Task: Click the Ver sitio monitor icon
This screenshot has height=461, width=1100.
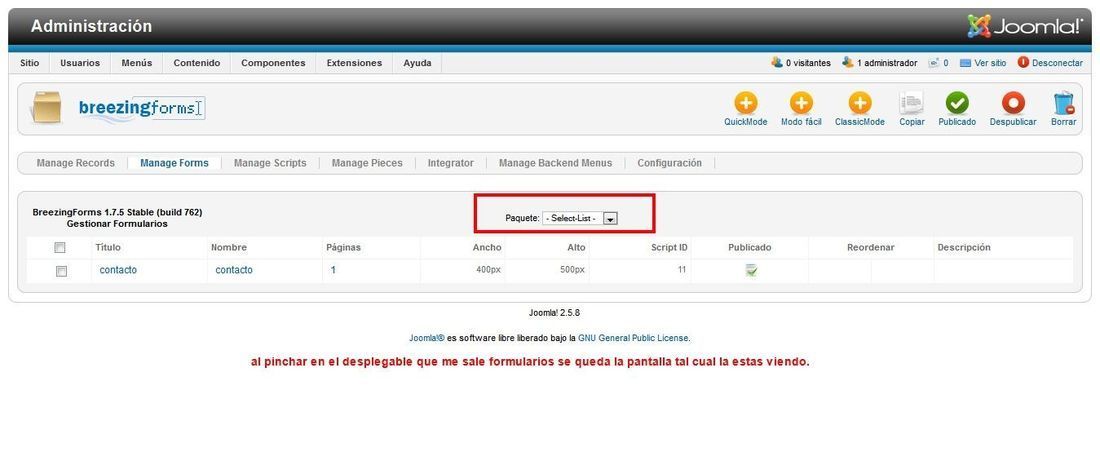Action: point(965,63)
